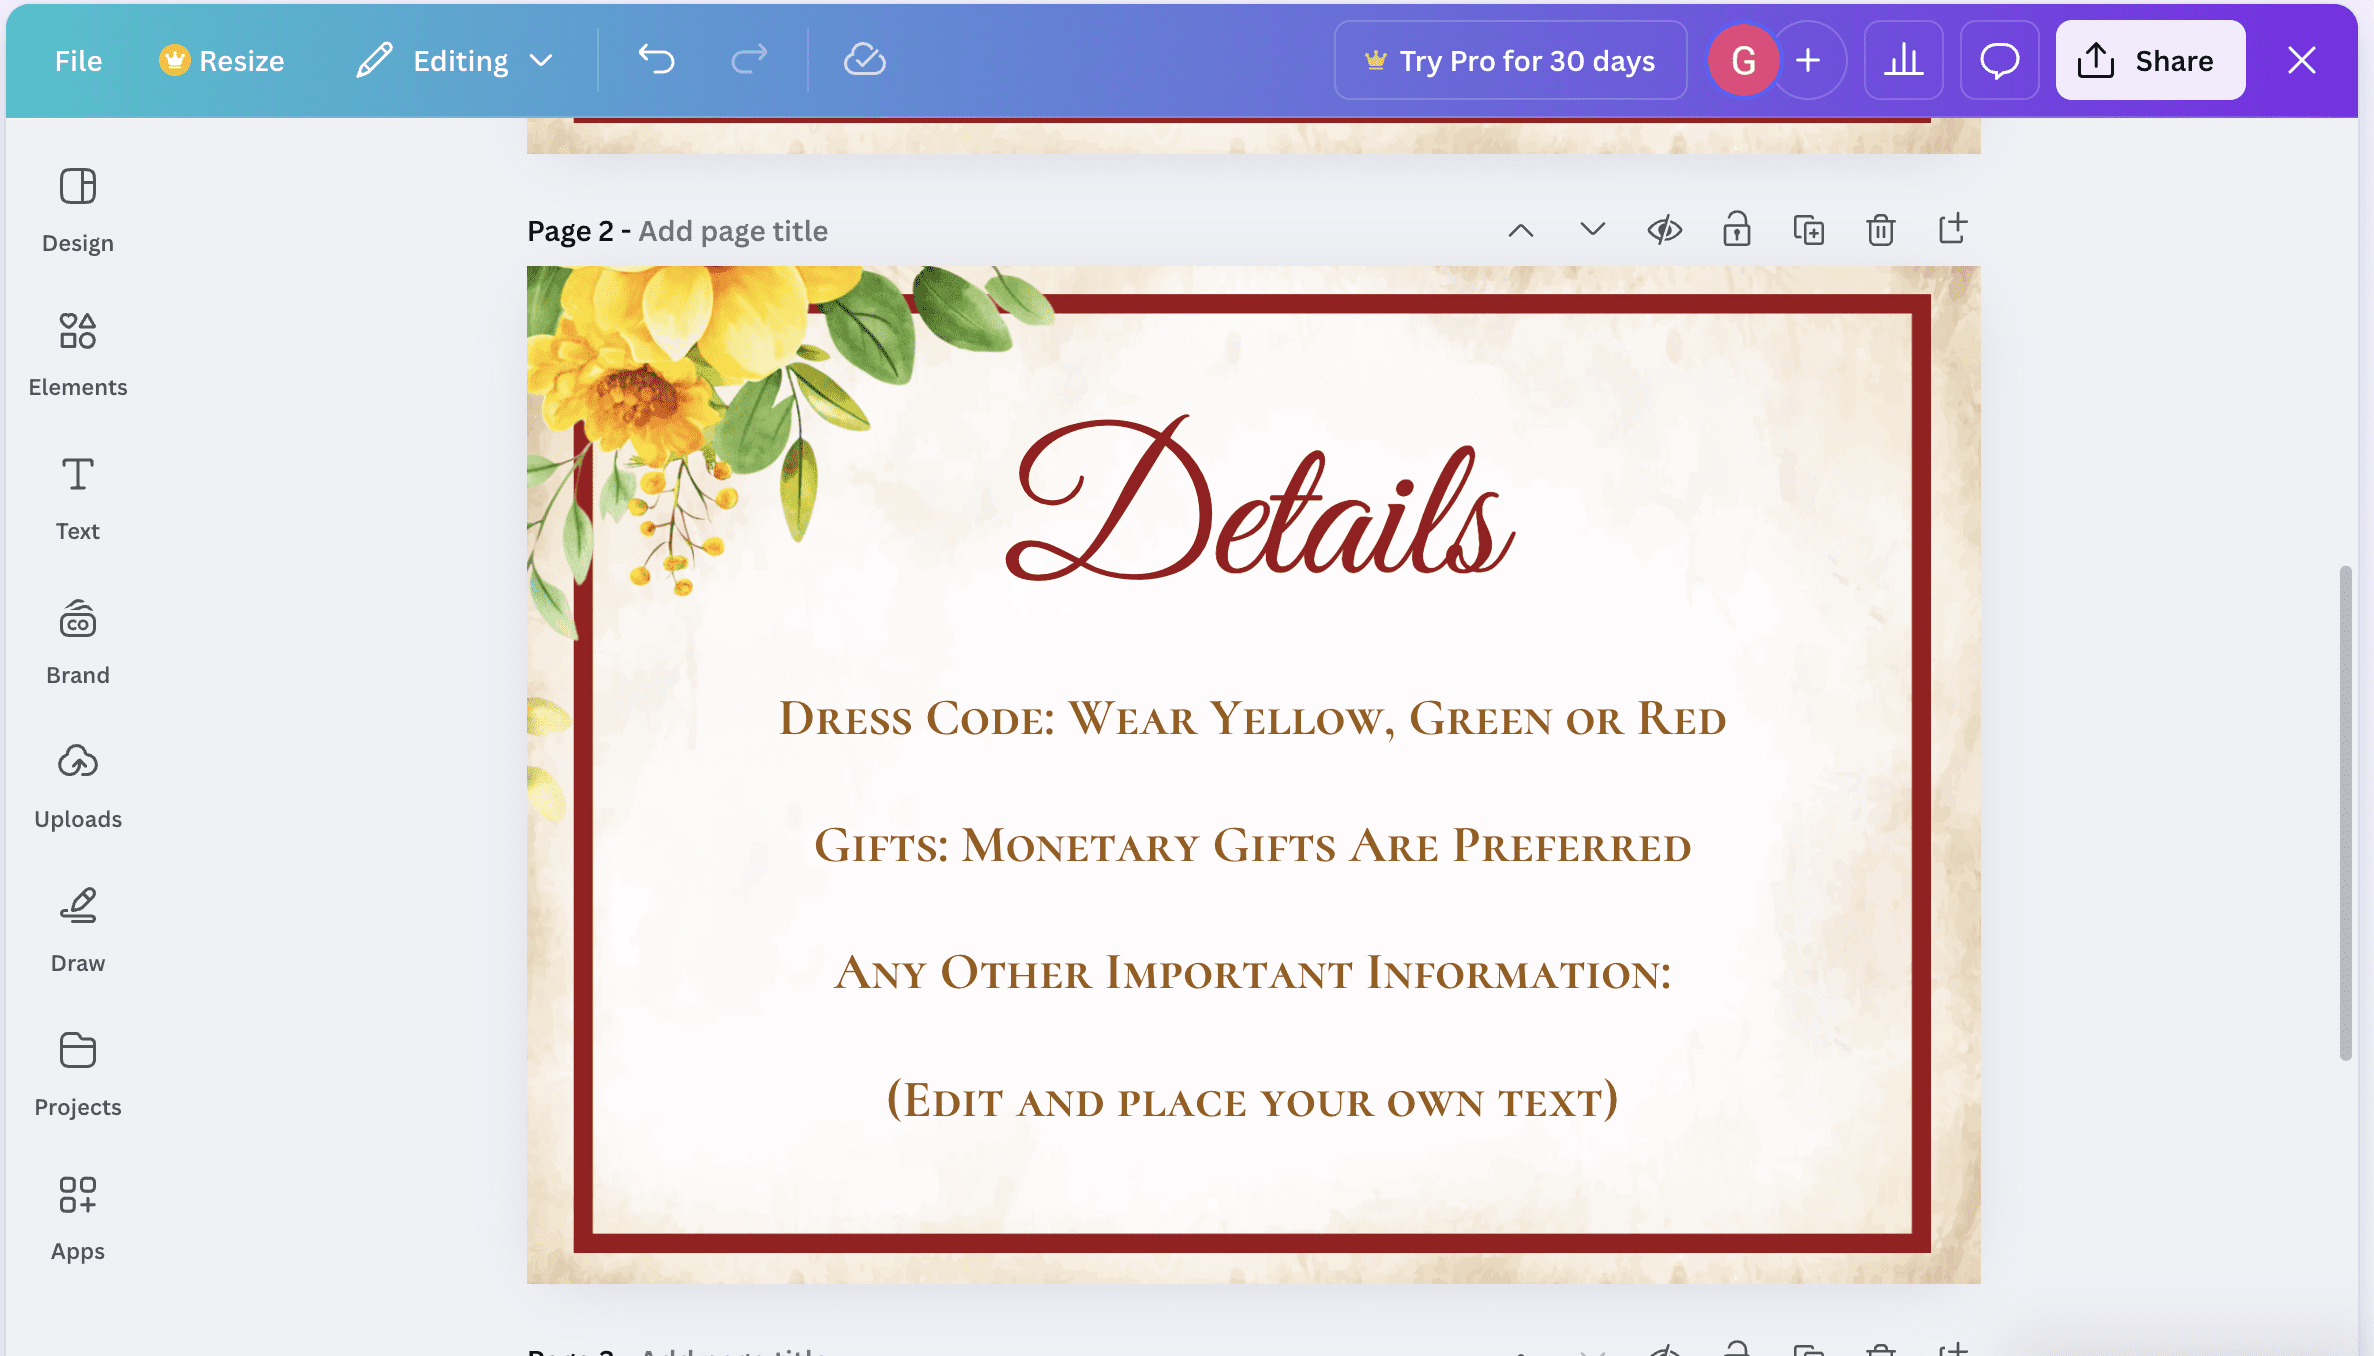Hide Page 2 using eye icon

coord(1665,230)
